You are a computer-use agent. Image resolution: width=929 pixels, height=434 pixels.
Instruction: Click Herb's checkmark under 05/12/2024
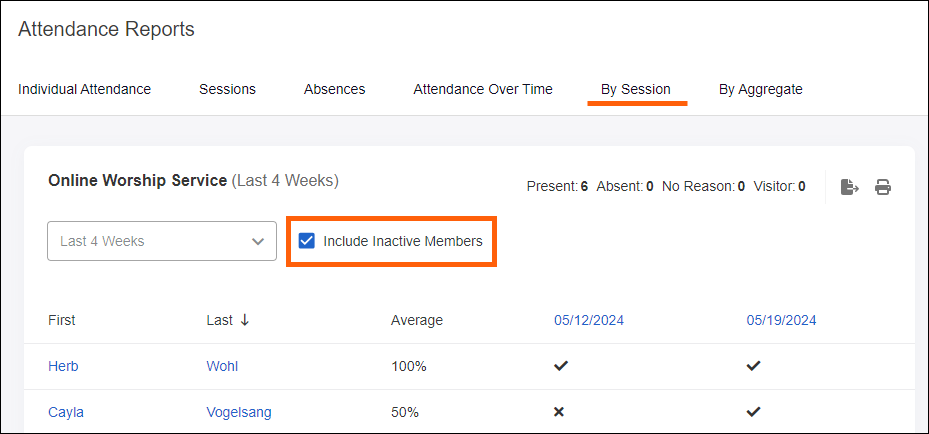click(561, 366)
